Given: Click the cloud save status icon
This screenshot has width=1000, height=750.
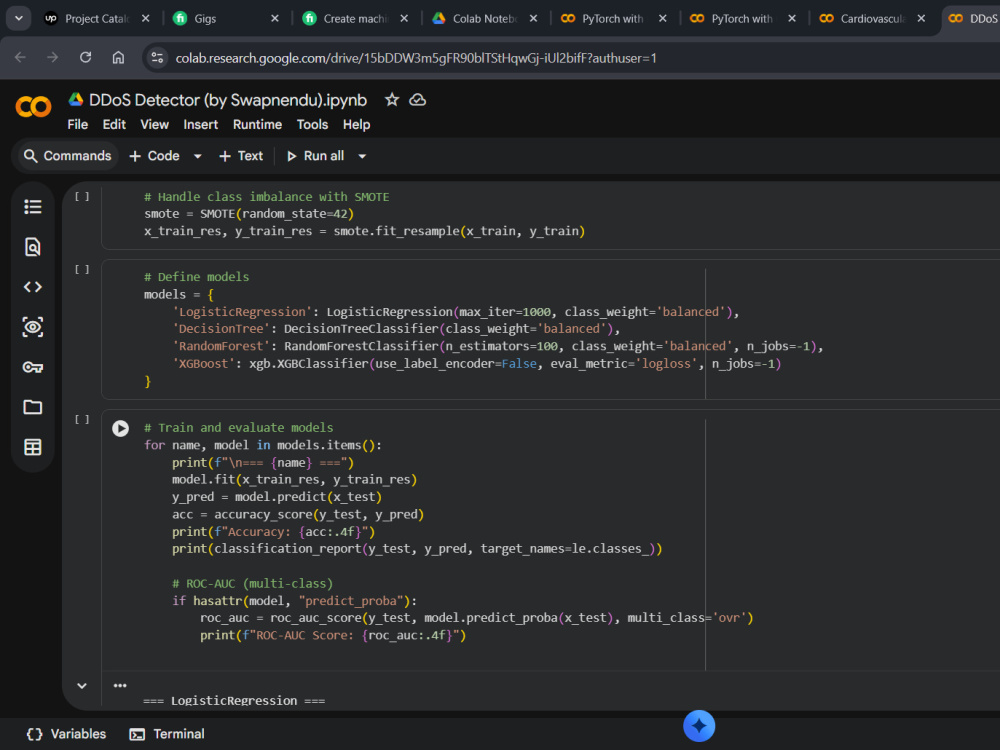Looking at the screenshot, I should pyautogui.click(x=418, y=99).
